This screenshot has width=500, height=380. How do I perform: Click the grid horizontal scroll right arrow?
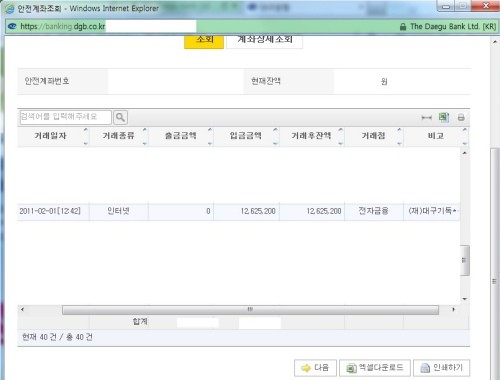pos(453,310)
